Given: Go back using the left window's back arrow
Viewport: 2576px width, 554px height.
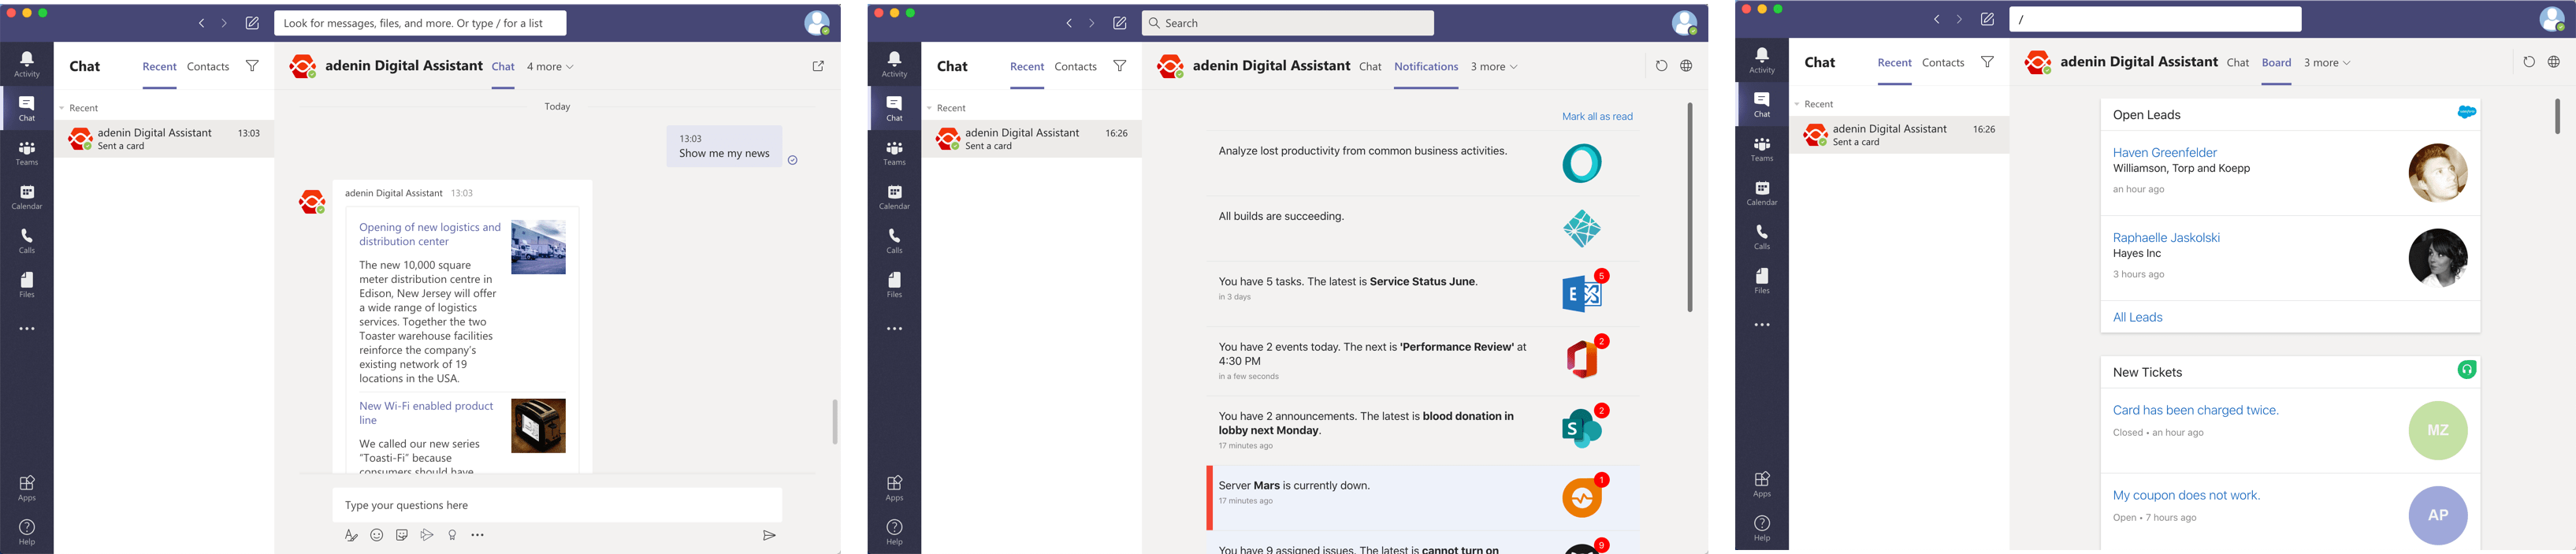Looking at the screenshot, I should coord(201,23).
